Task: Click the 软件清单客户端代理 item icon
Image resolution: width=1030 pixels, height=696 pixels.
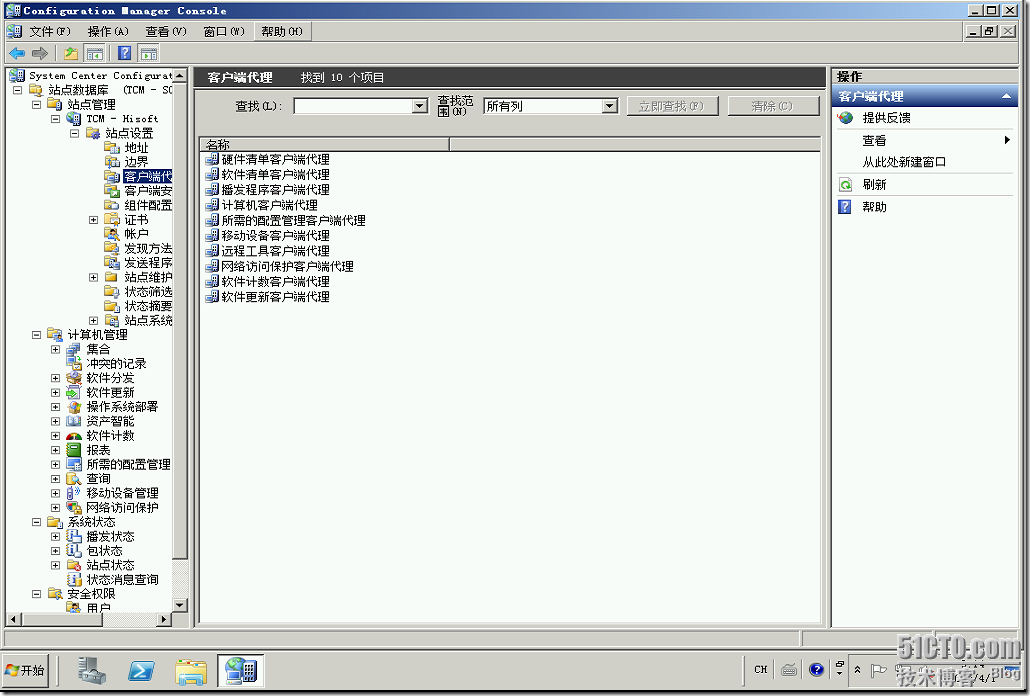Action: coord(212,174)
